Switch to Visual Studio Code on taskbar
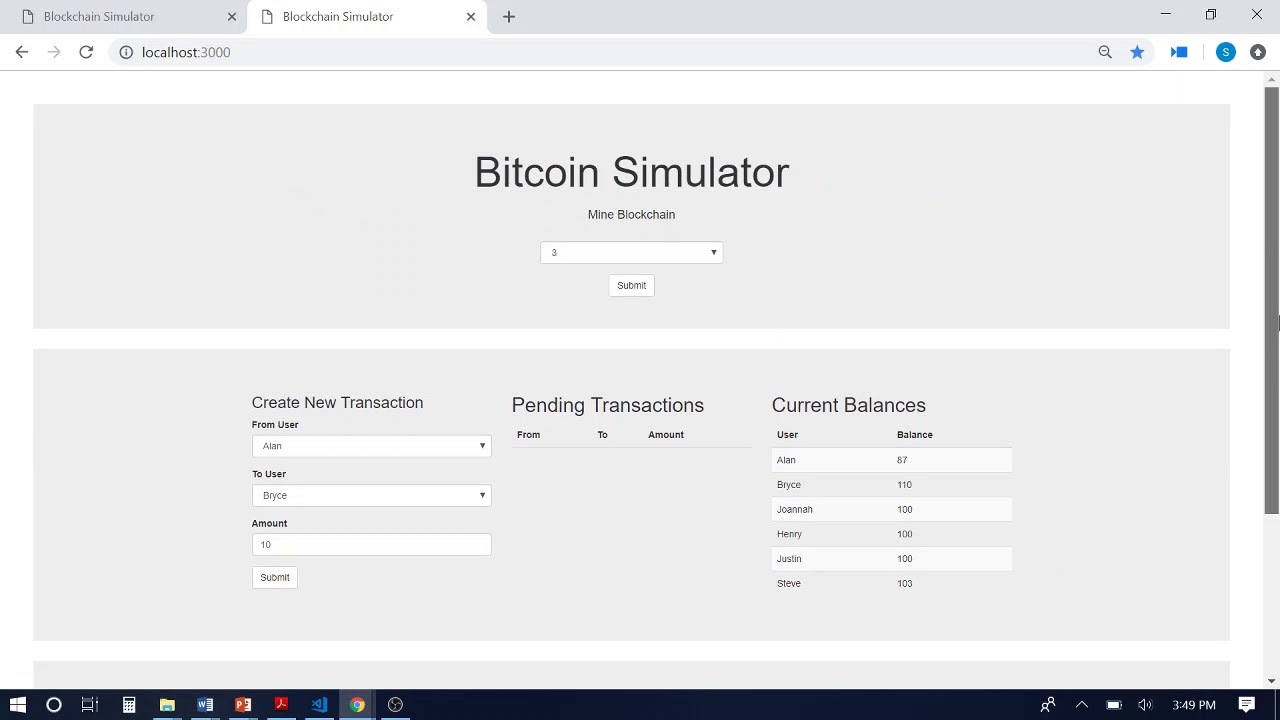Screen dimensions: 1280x720 click(319, 705)
